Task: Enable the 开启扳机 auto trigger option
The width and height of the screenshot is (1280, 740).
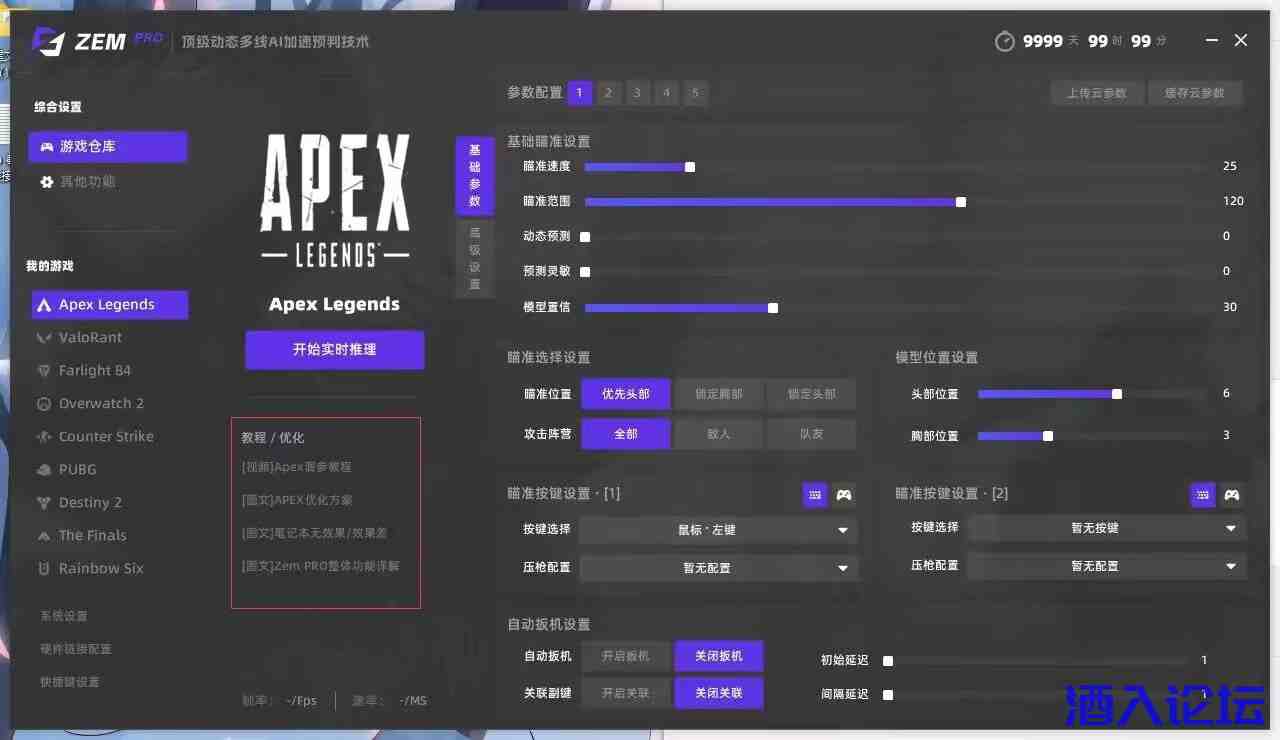Action: click(625, 656)
